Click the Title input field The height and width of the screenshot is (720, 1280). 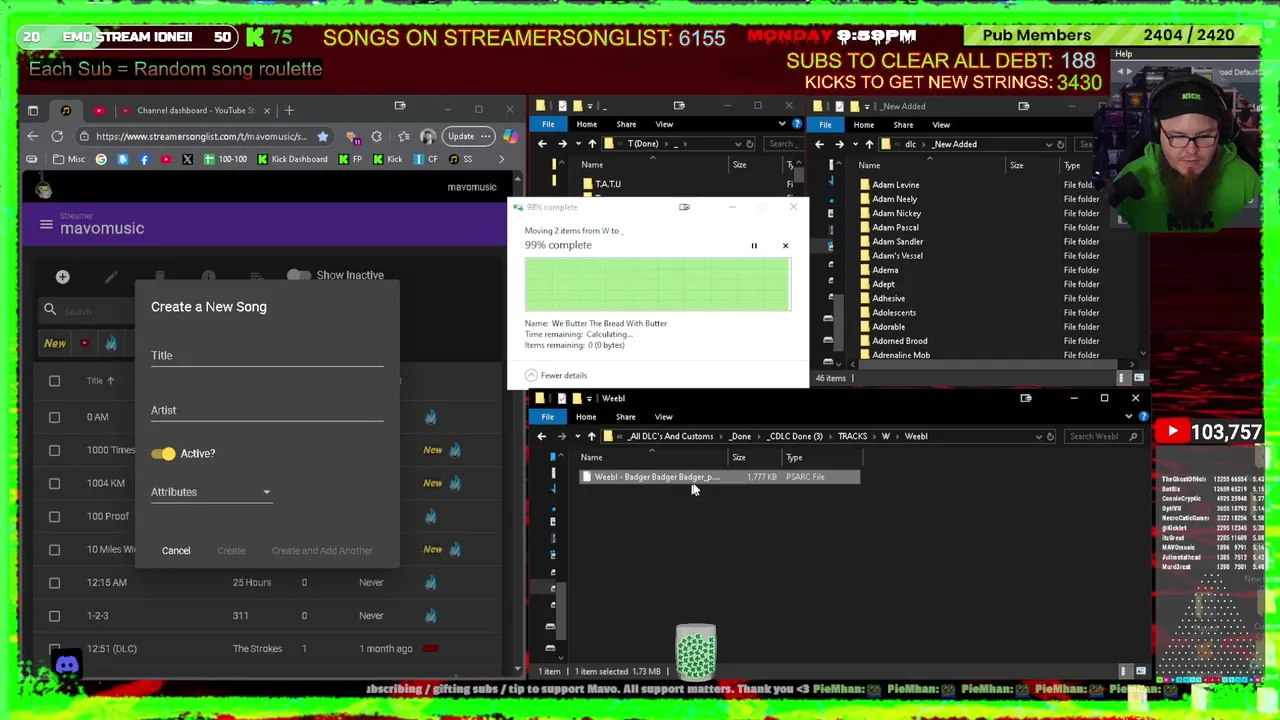point(267,355)
